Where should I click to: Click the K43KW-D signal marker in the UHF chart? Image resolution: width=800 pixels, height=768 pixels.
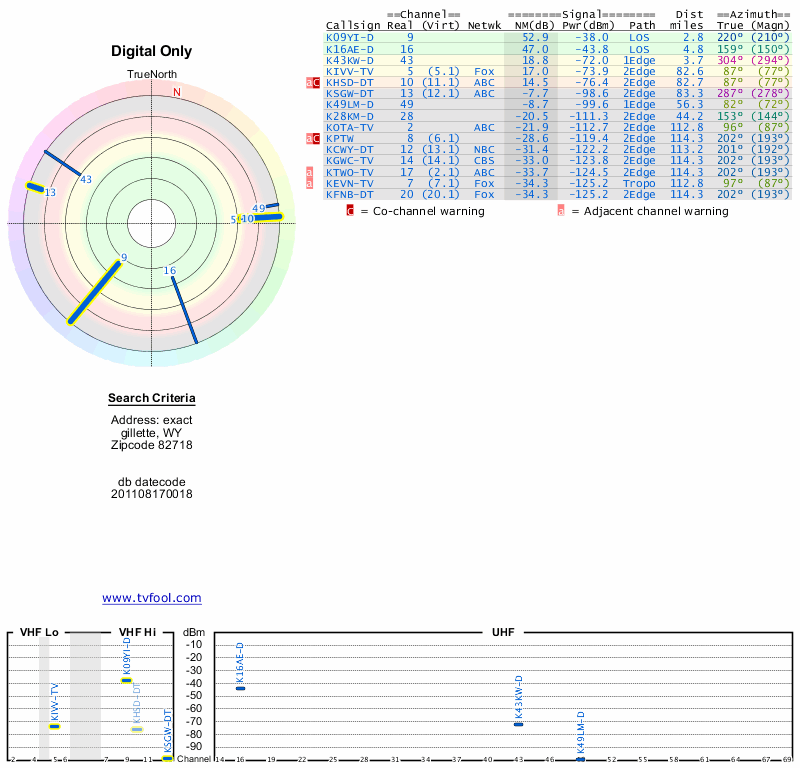(x=518, y=723)
